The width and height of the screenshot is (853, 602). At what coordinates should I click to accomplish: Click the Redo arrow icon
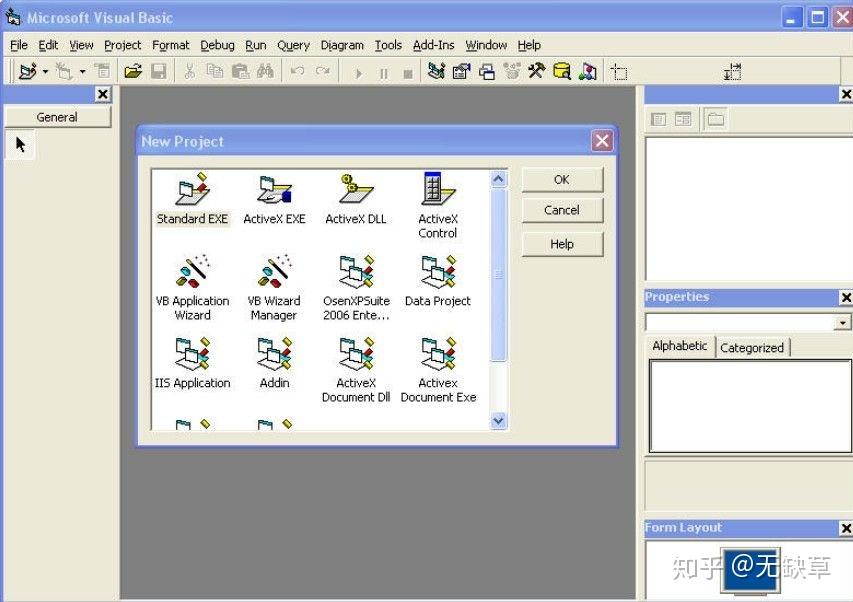[323, 71]
